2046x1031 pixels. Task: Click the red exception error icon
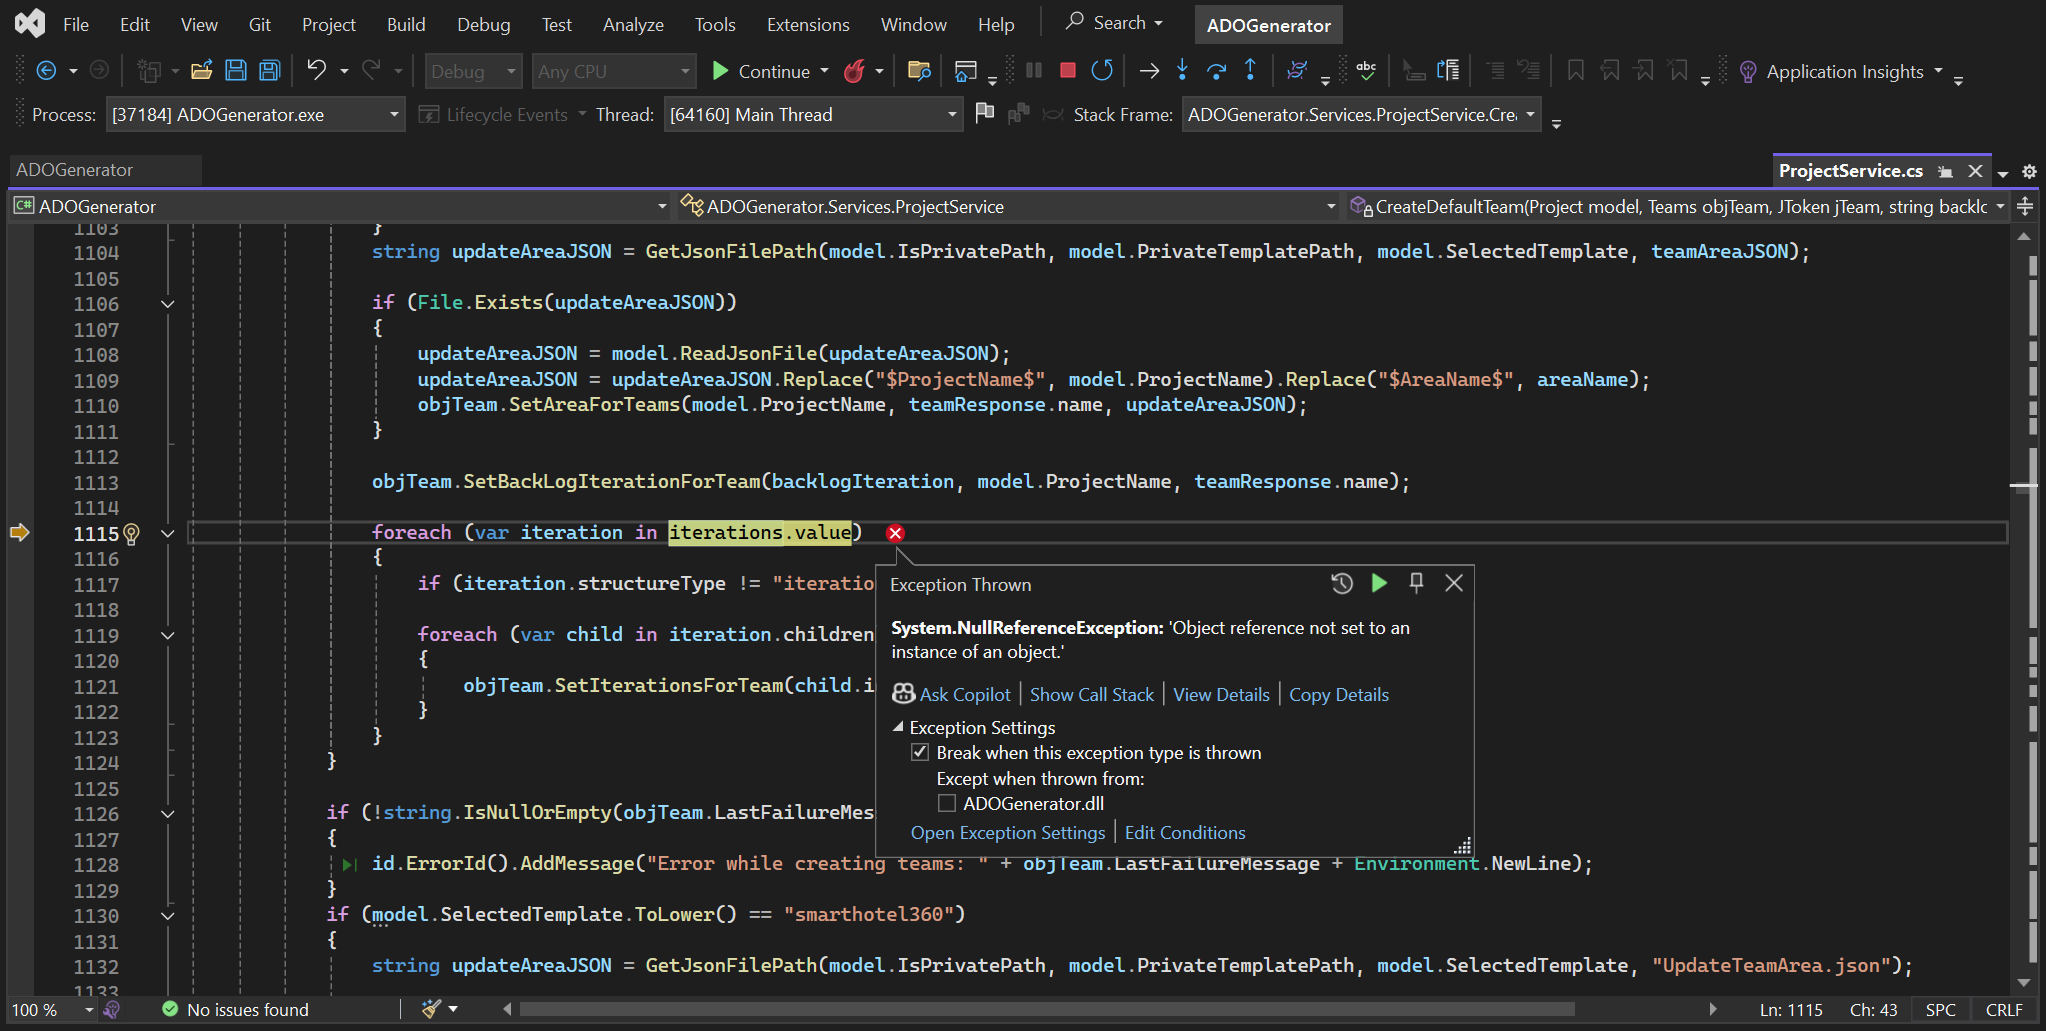pos(895,533)
